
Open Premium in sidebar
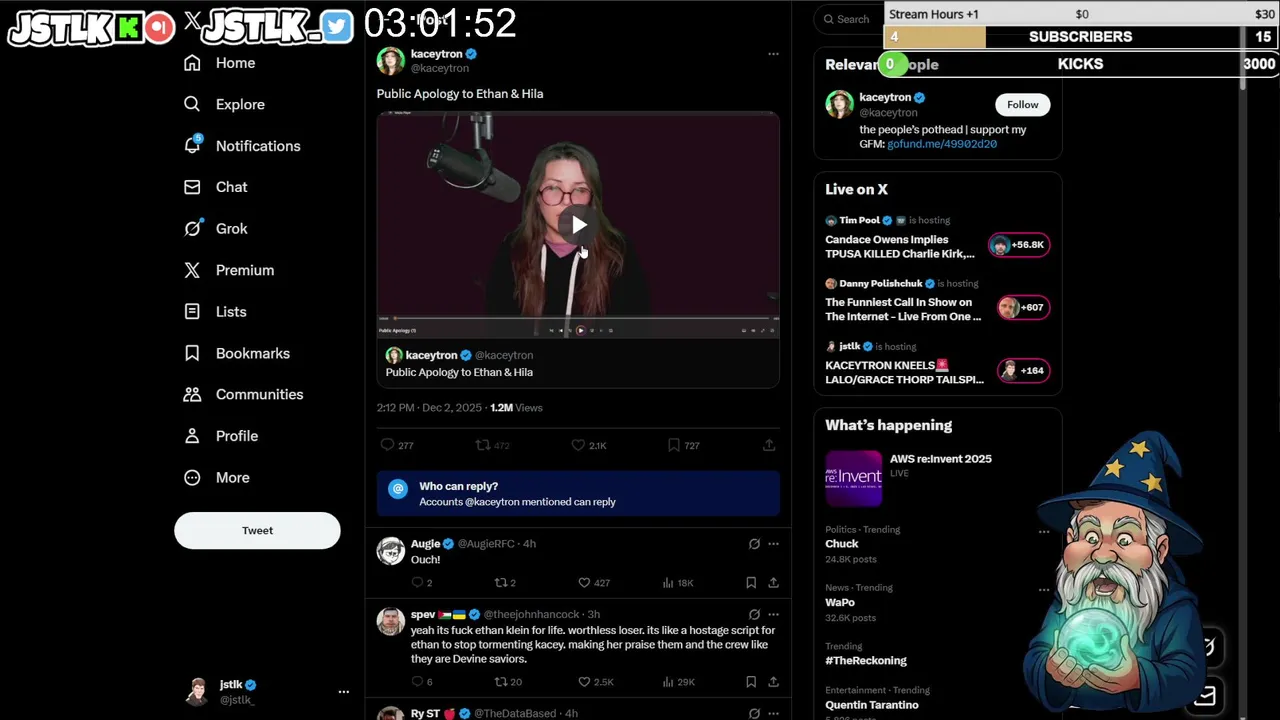(x=230, y=270)
